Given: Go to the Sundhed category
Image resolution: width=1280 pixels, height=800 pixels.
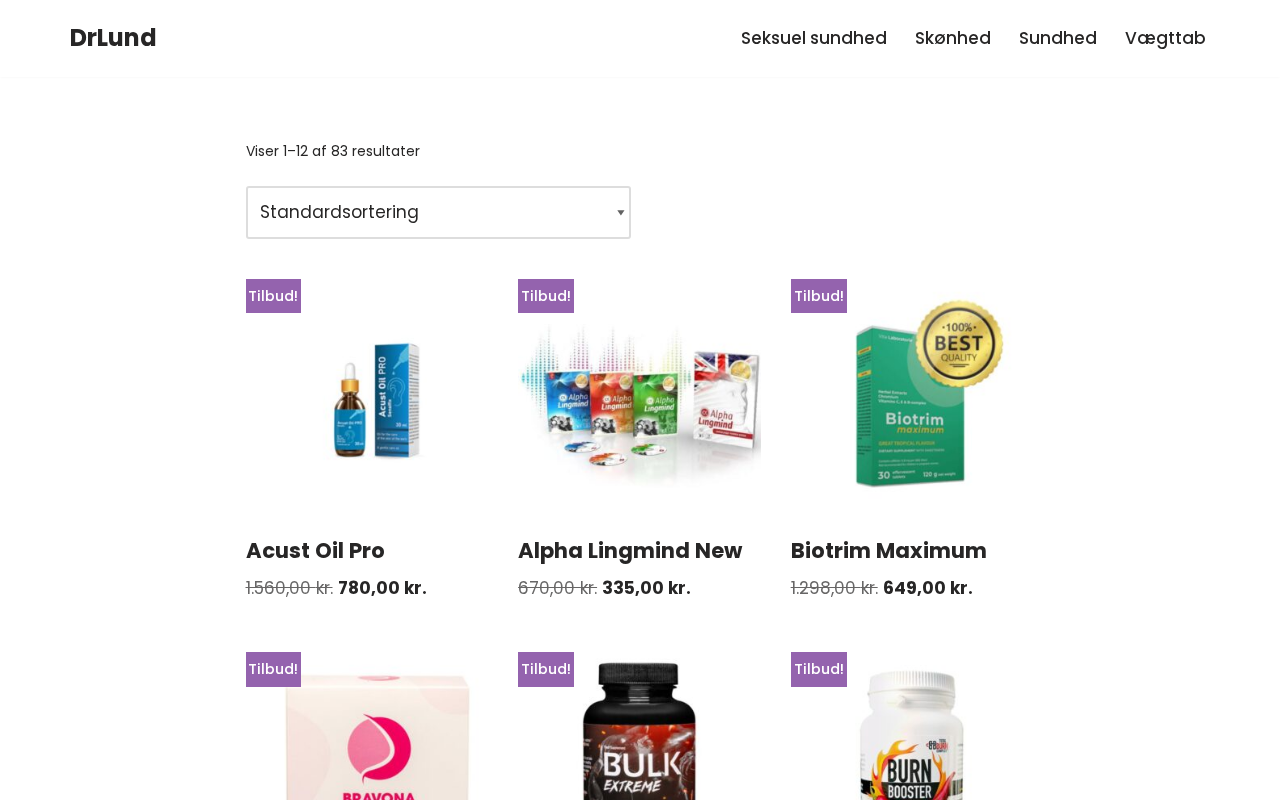Looking at the screenshot, I should point(1058,38).
